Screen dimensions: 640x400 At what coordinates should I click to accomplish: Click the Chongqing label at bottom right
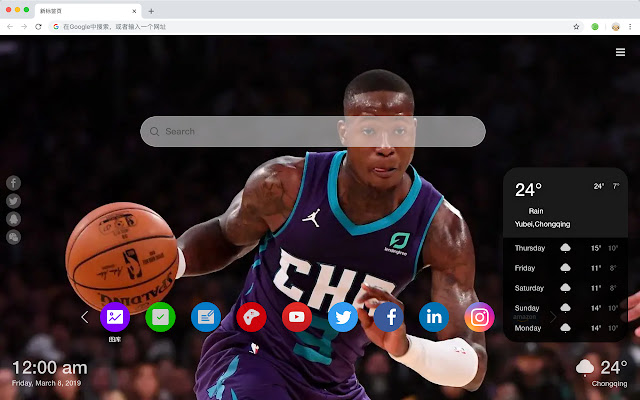[609, 384]
